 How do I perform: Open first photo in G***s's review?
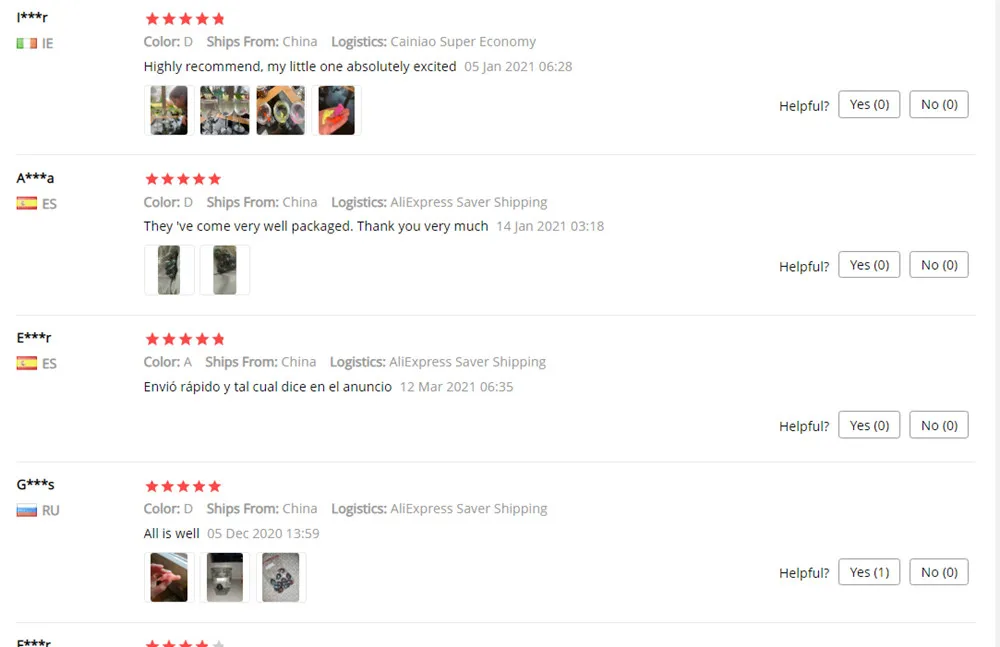(169, 577)
